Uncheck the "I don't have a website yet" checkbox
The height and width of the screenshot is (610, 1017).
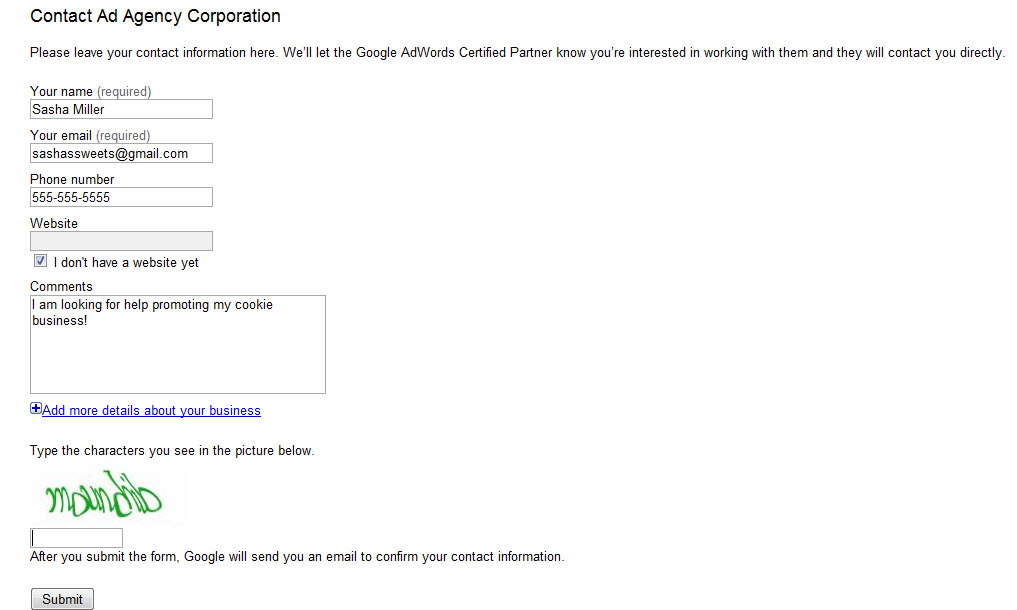click(x=40, y=261)
